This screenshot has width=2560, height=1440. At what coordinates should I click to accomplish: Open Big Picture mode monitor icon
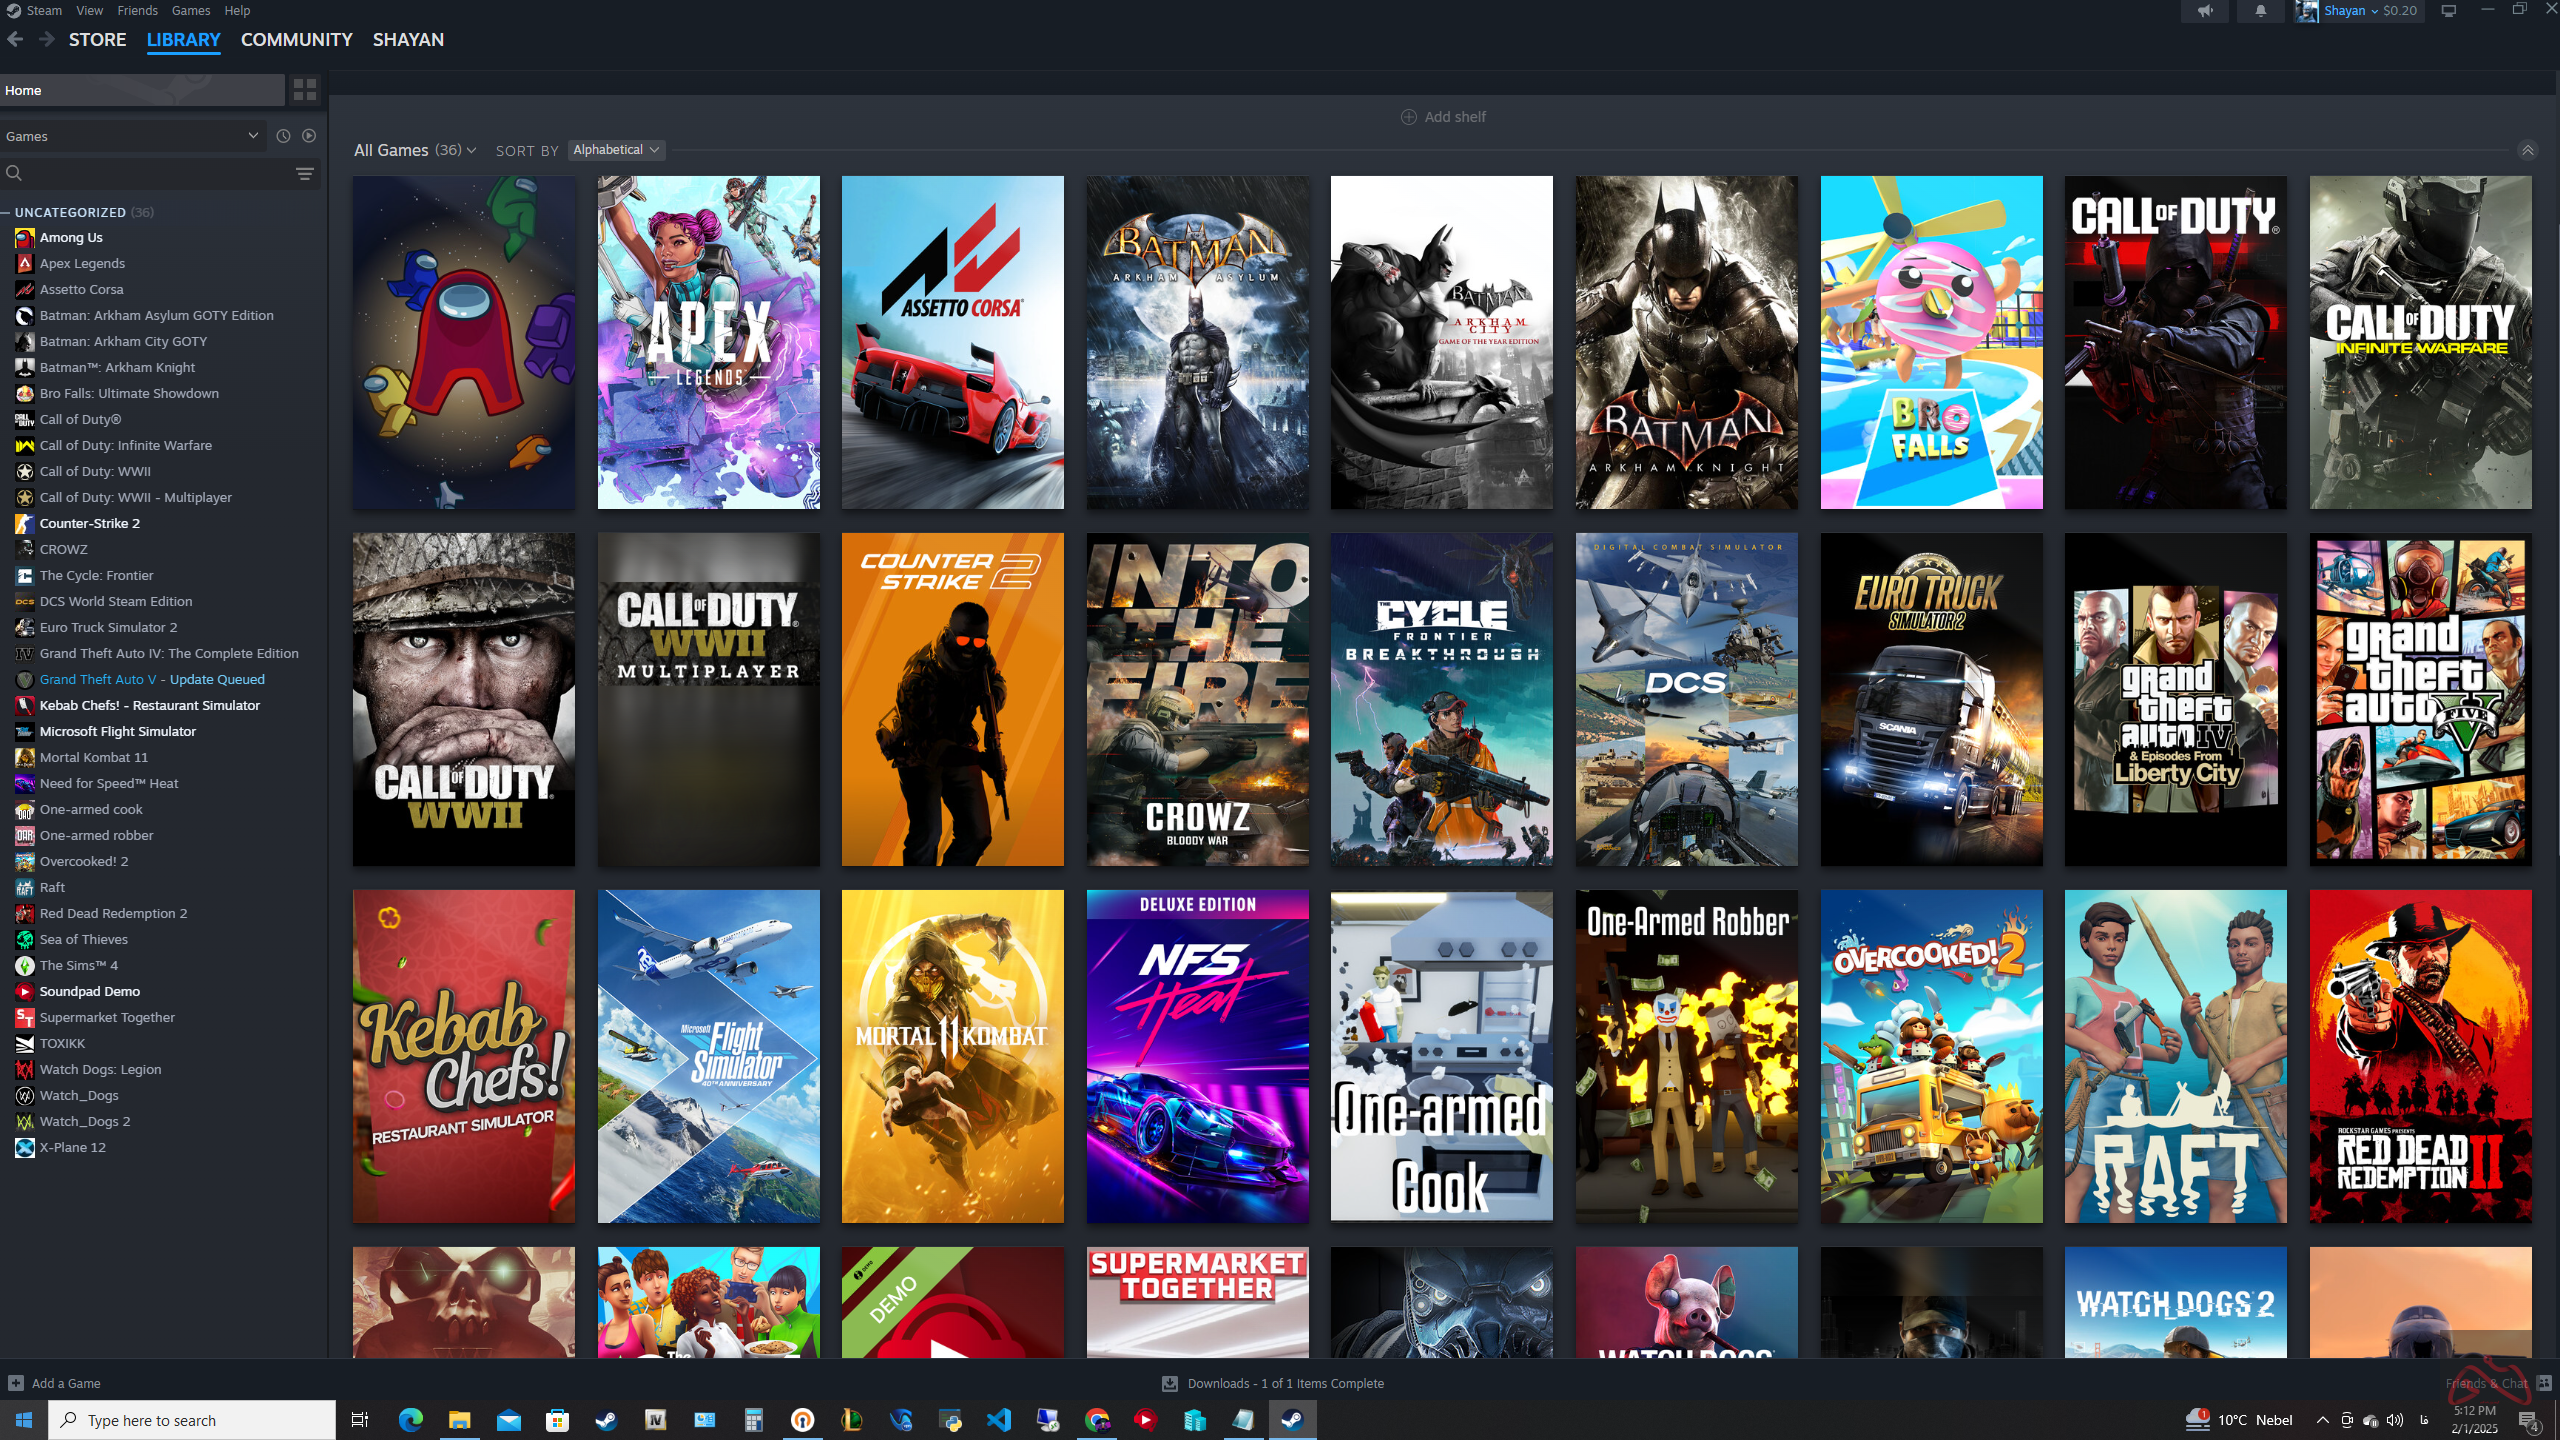point(2449,11)
